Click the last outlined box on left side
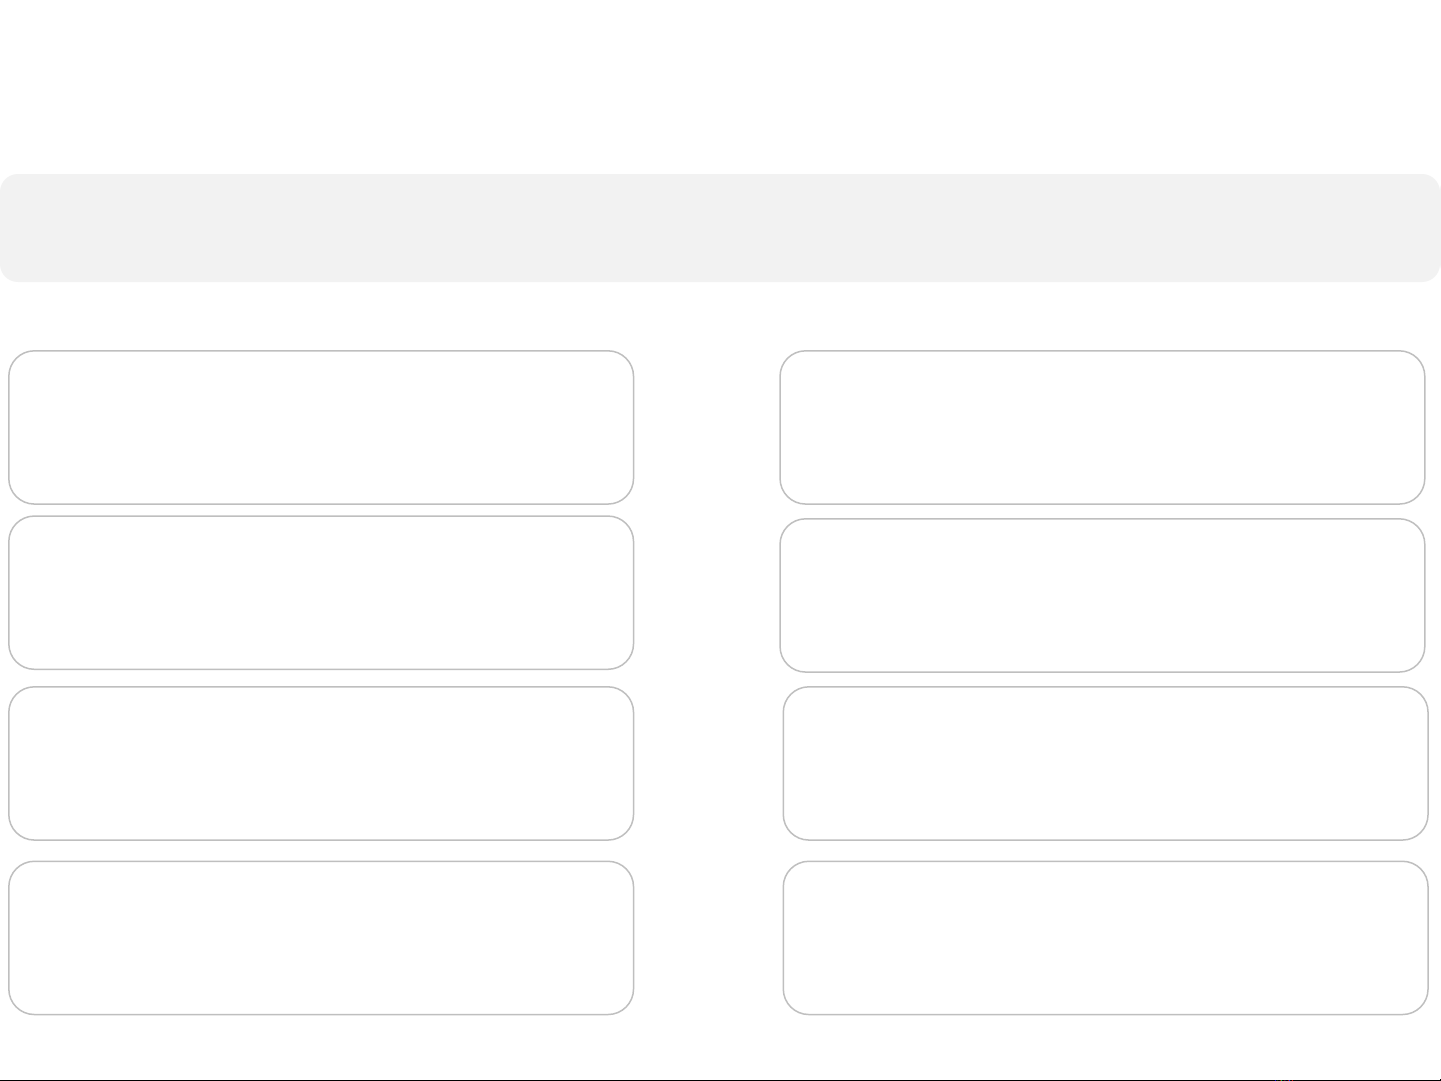 321,938
